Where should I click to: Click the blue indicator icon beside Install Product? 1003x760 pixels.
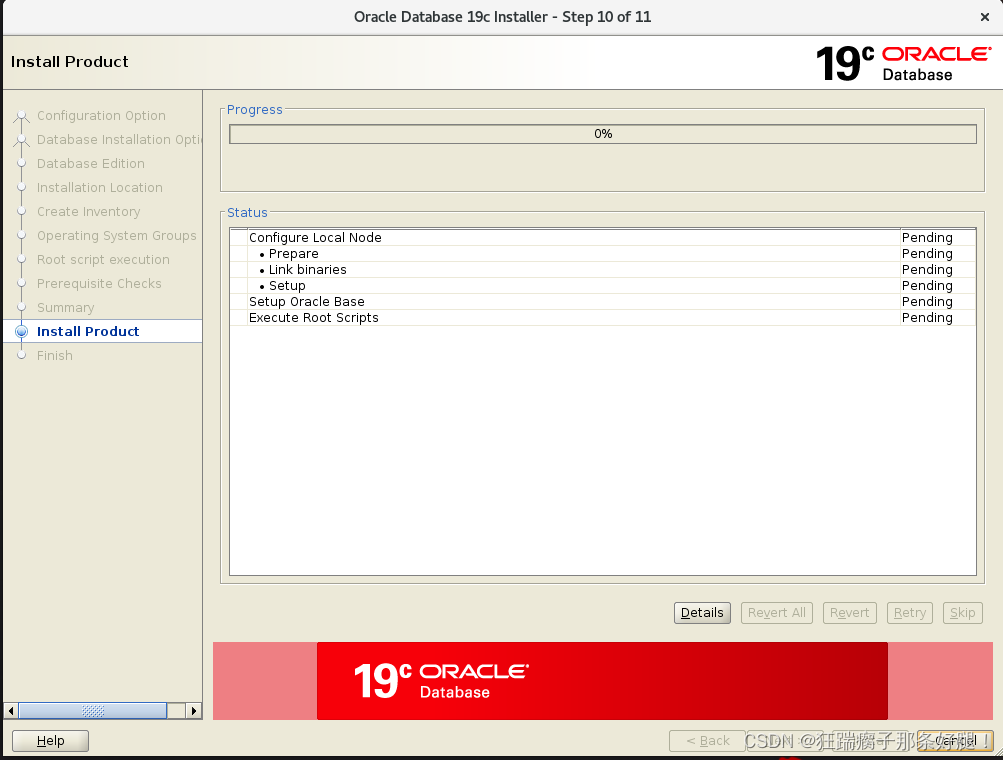(x=21, y=331)
